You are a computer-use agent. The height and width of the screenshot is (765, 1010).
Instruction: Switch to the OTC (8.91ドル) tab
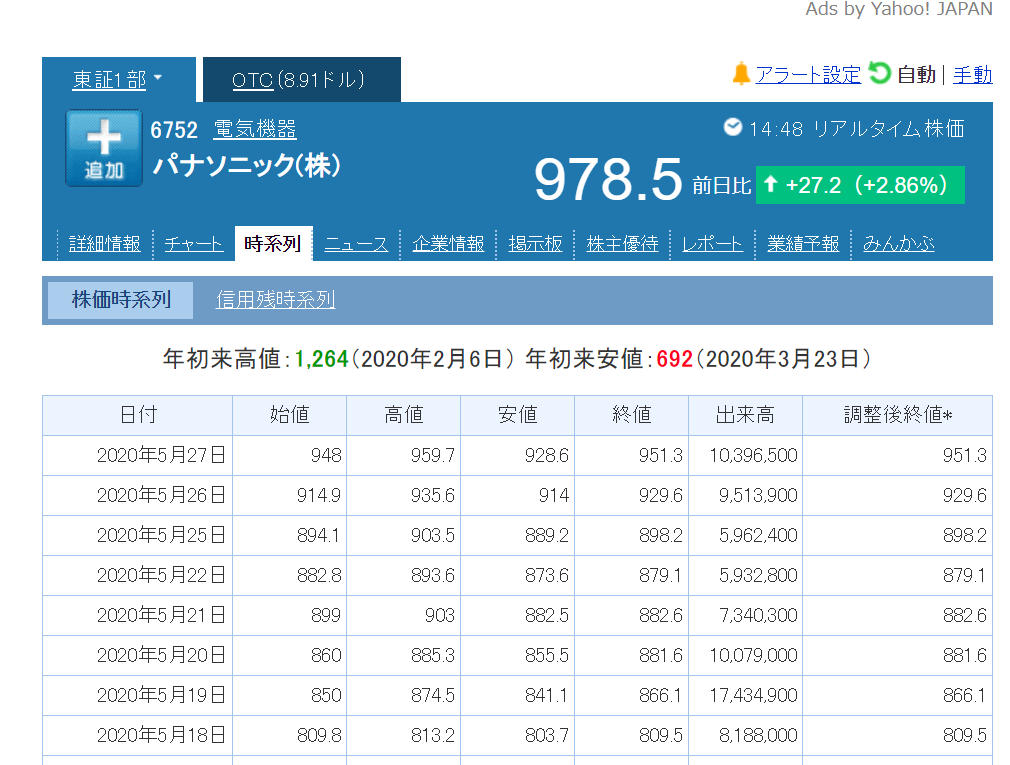[301, 79]
